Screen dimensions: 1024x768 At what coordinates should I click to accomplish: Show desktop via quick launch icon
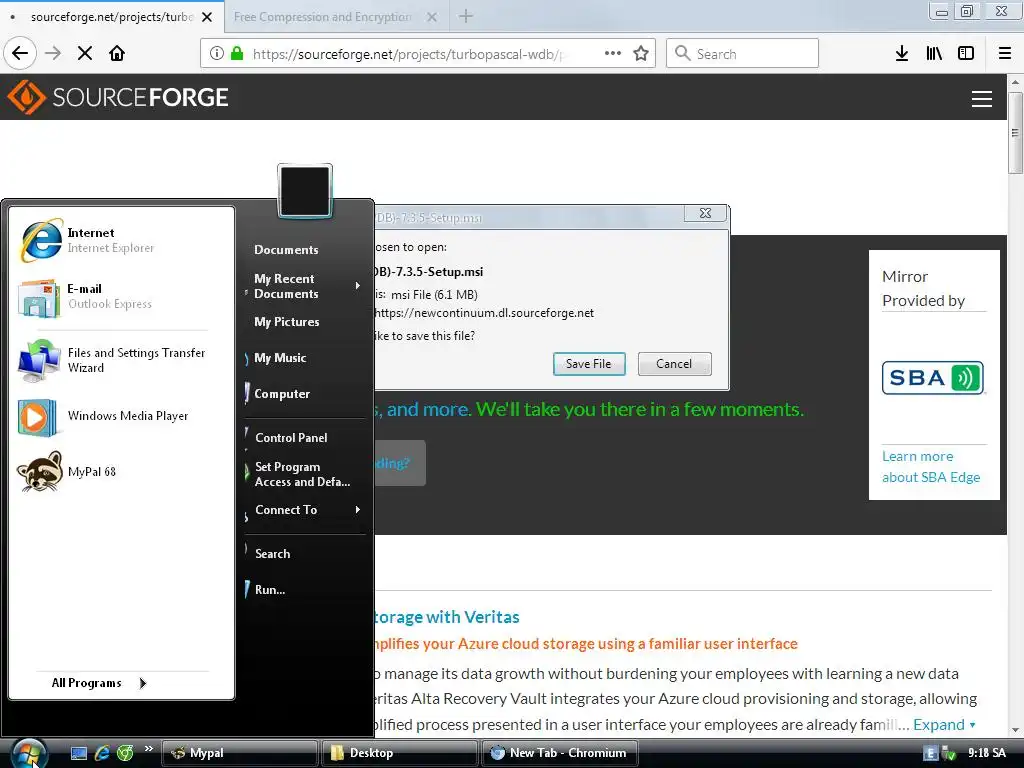[79, 754]
